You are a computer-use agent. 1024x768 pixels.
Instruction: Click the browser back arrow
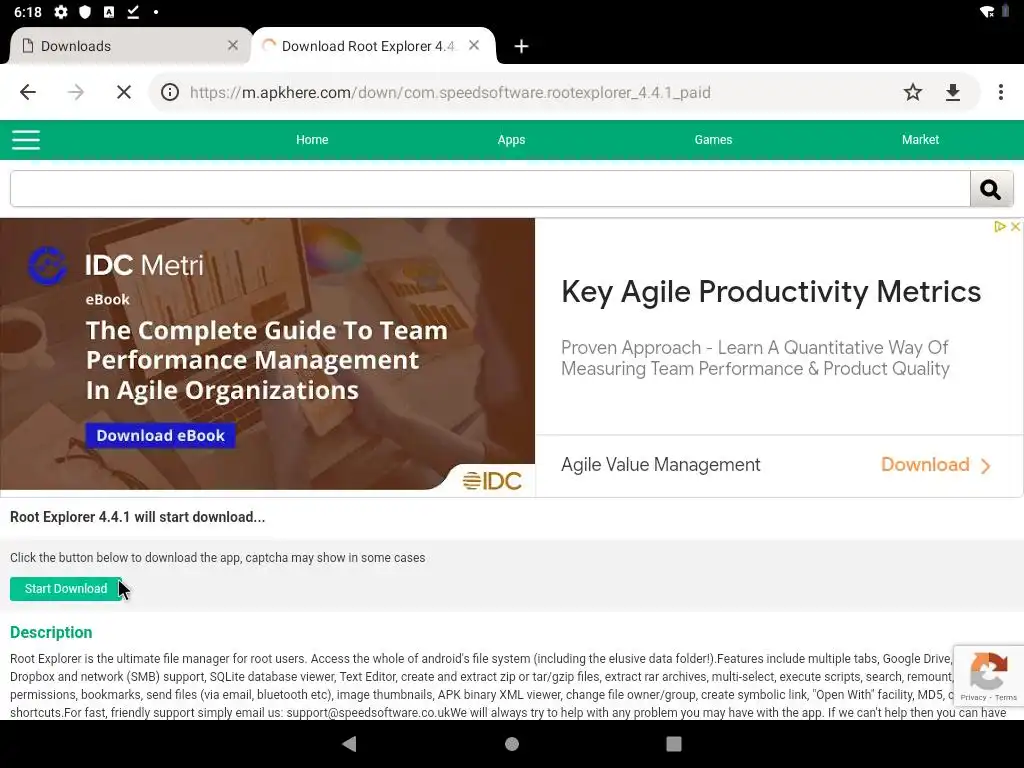(x=27, y=92)
